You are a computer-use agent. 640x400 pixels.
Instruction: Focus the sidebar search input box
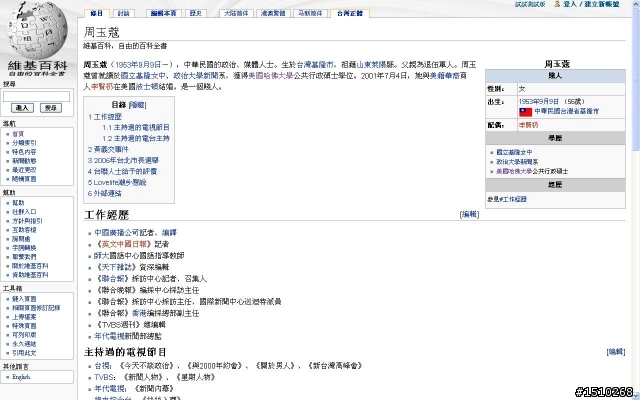(x=36, y=96)
